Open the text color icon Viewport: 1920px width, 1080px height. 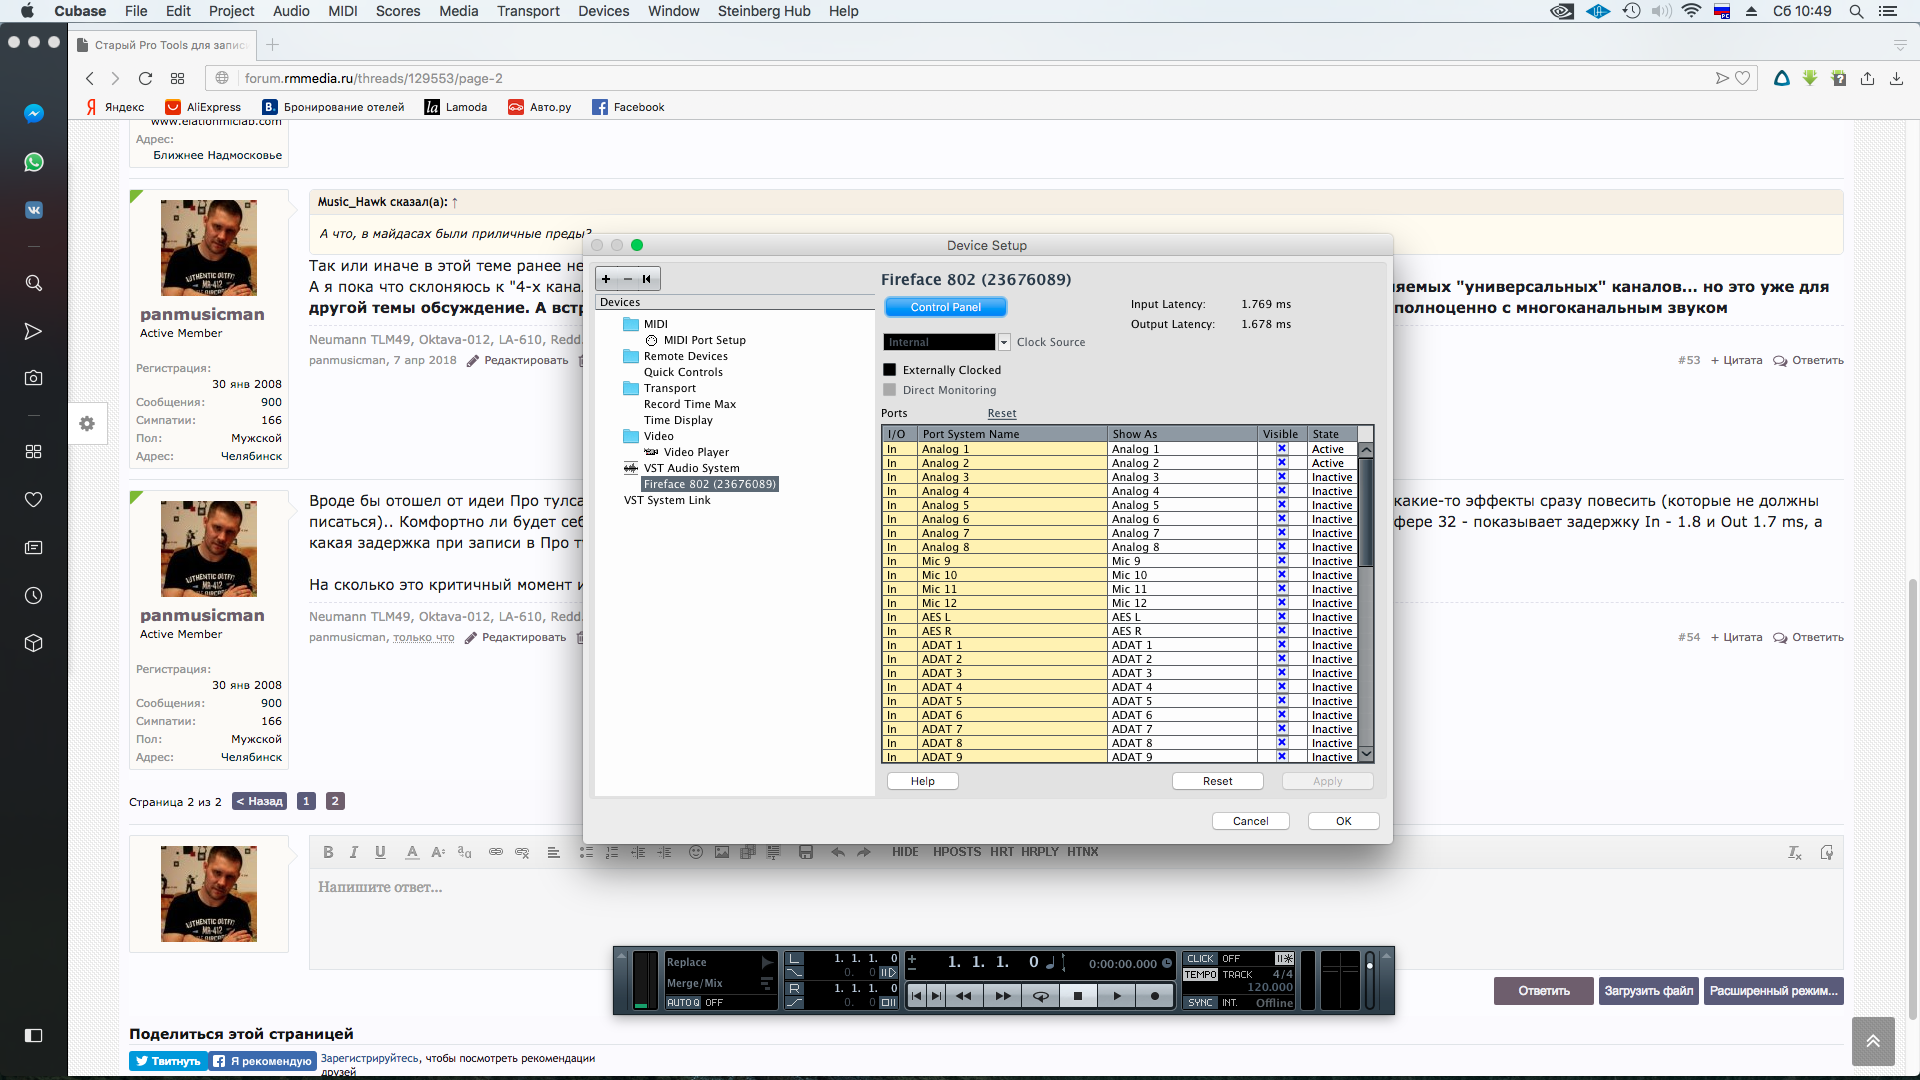click(x=411, y=852)
